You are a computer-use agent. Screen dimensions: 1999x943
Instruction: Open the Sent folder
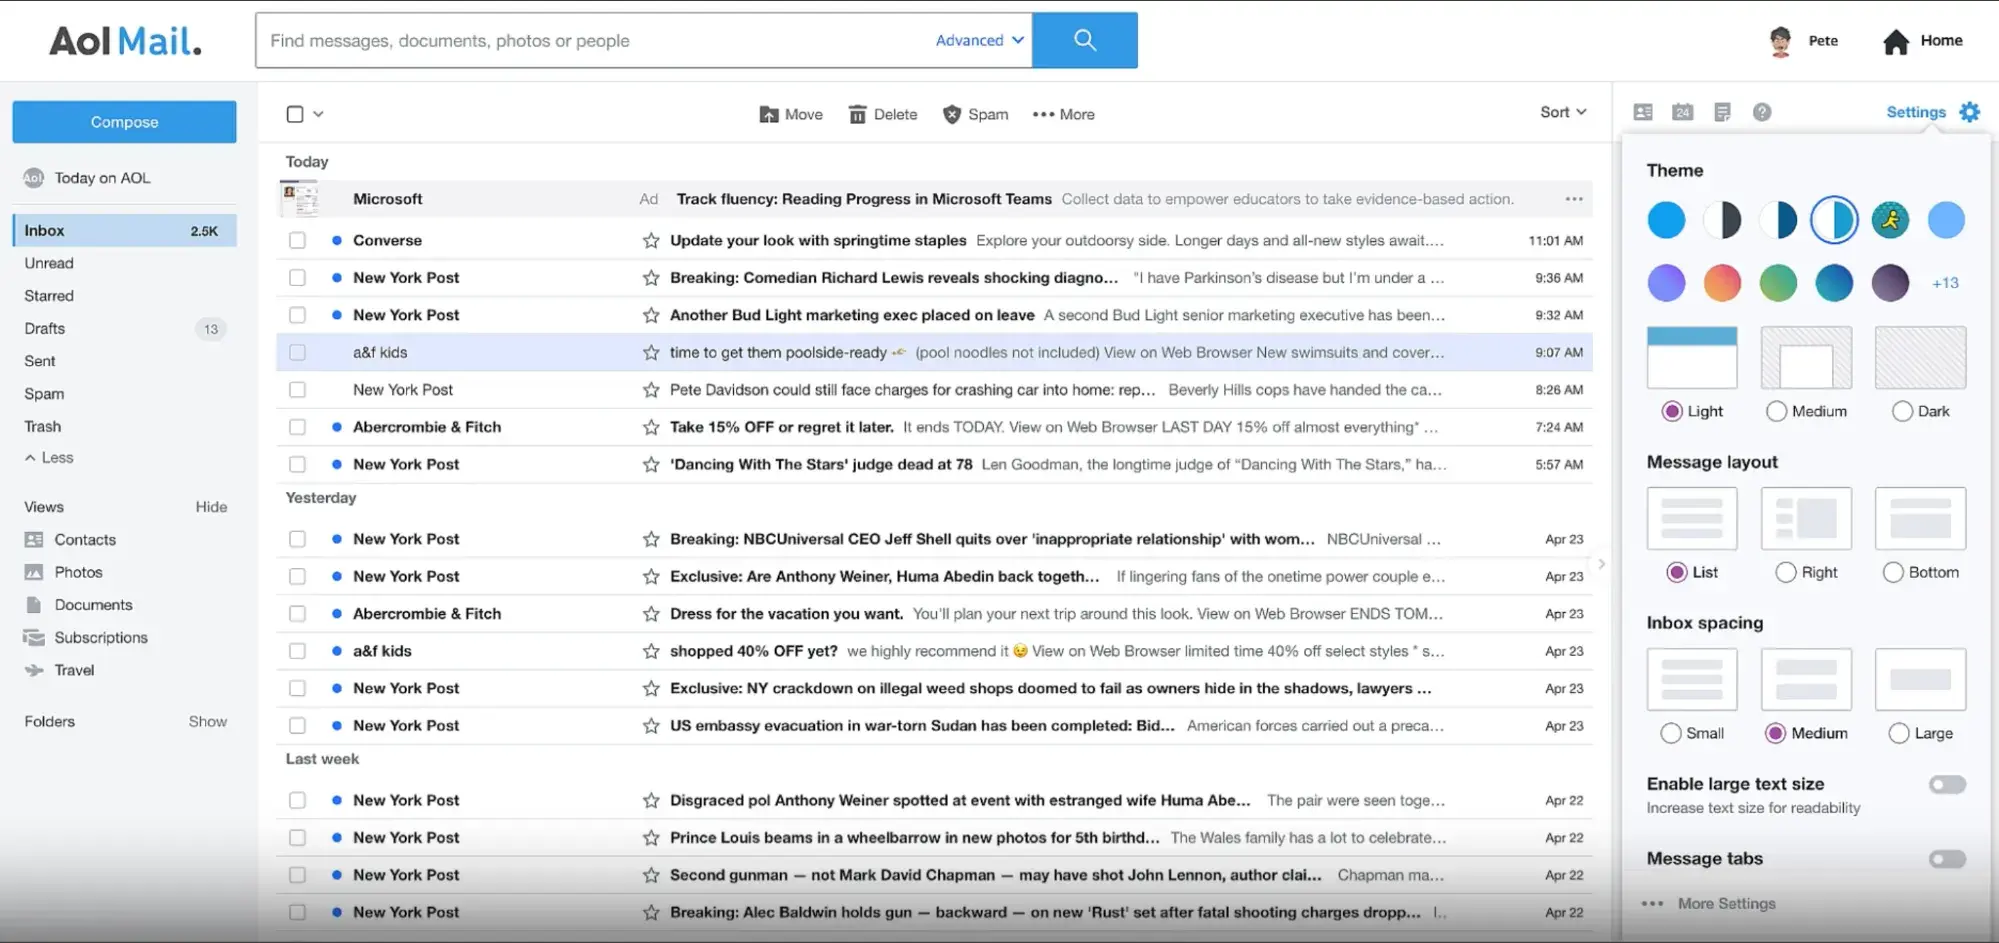pyautogui.click(x=40, y=361)
